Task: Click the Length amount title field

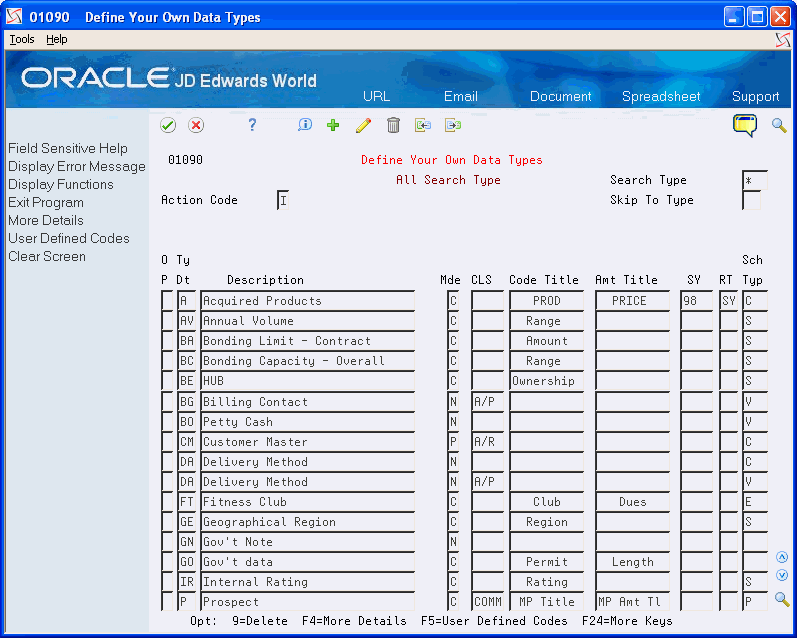Action: (632, 562)
